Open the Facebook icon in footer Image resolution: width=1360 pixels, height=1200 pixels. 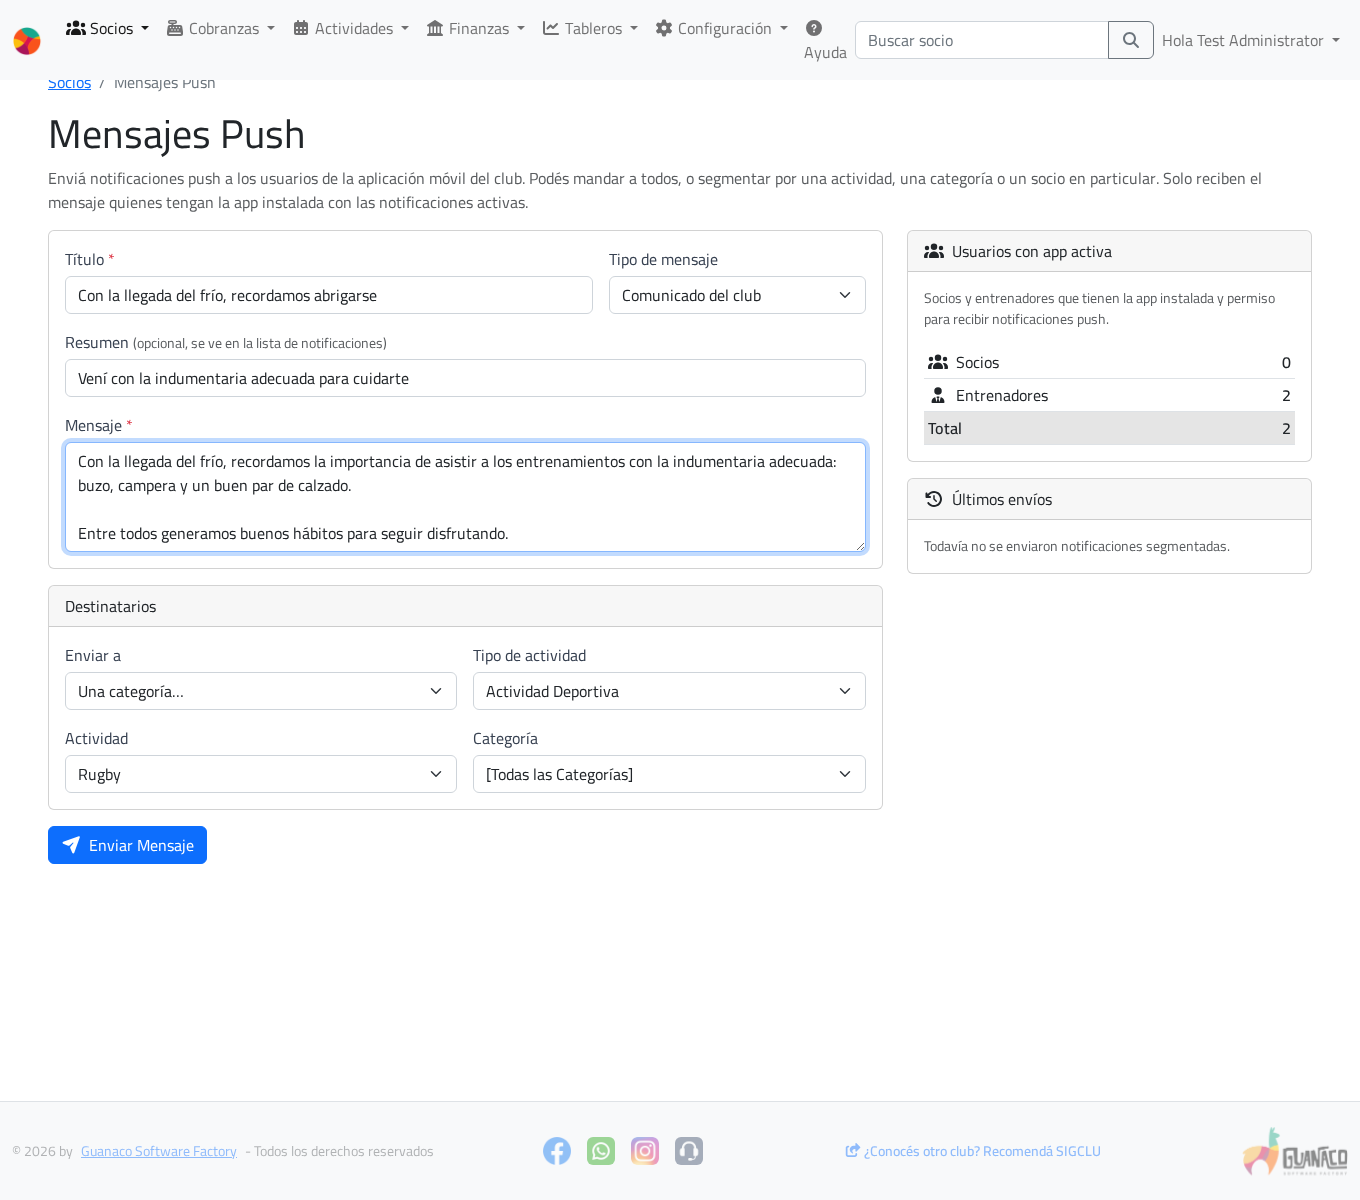pos(557,1151)
